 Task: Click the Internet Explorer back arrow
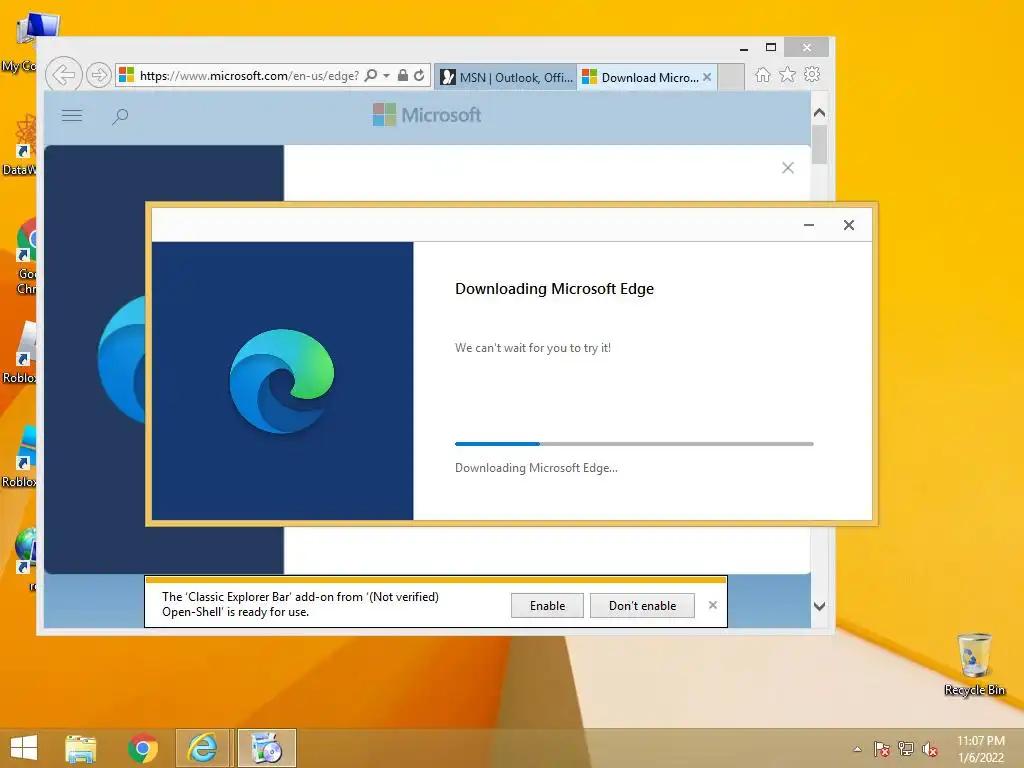63,75
